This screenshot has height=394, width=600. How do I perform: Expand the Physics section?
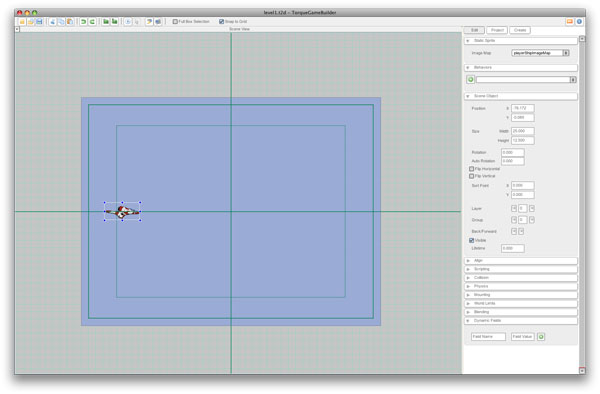click(x=521, y=287)
